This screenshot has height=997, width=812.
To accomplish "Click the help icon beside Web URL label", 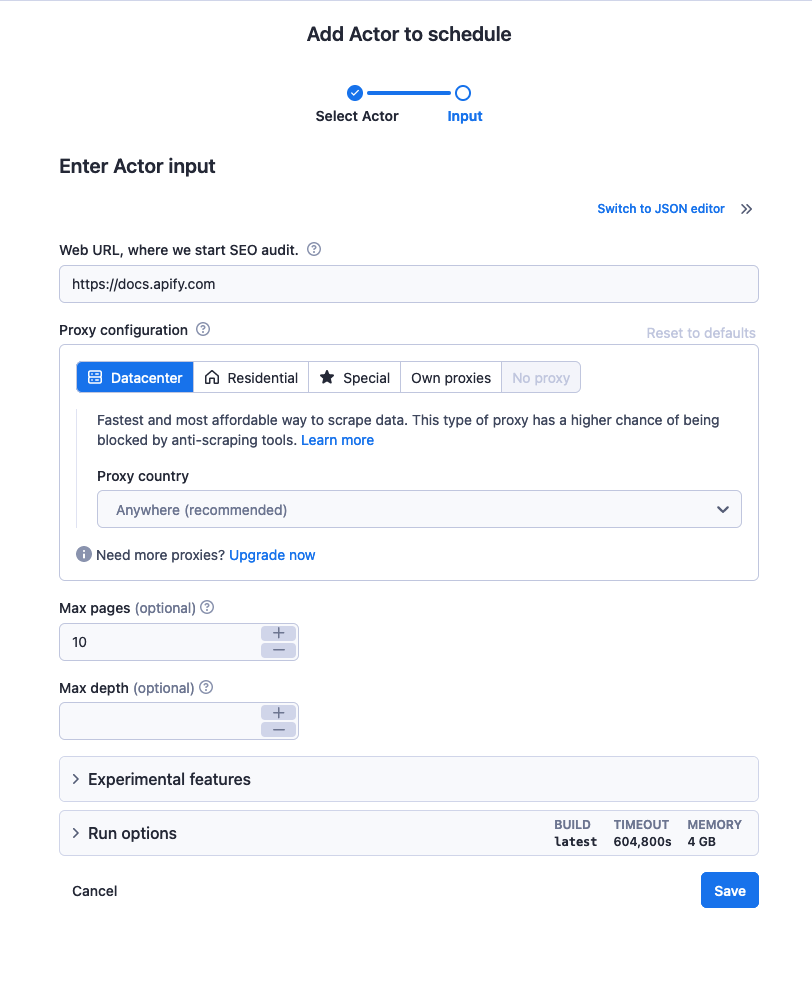I will click(x=314, y=249).
